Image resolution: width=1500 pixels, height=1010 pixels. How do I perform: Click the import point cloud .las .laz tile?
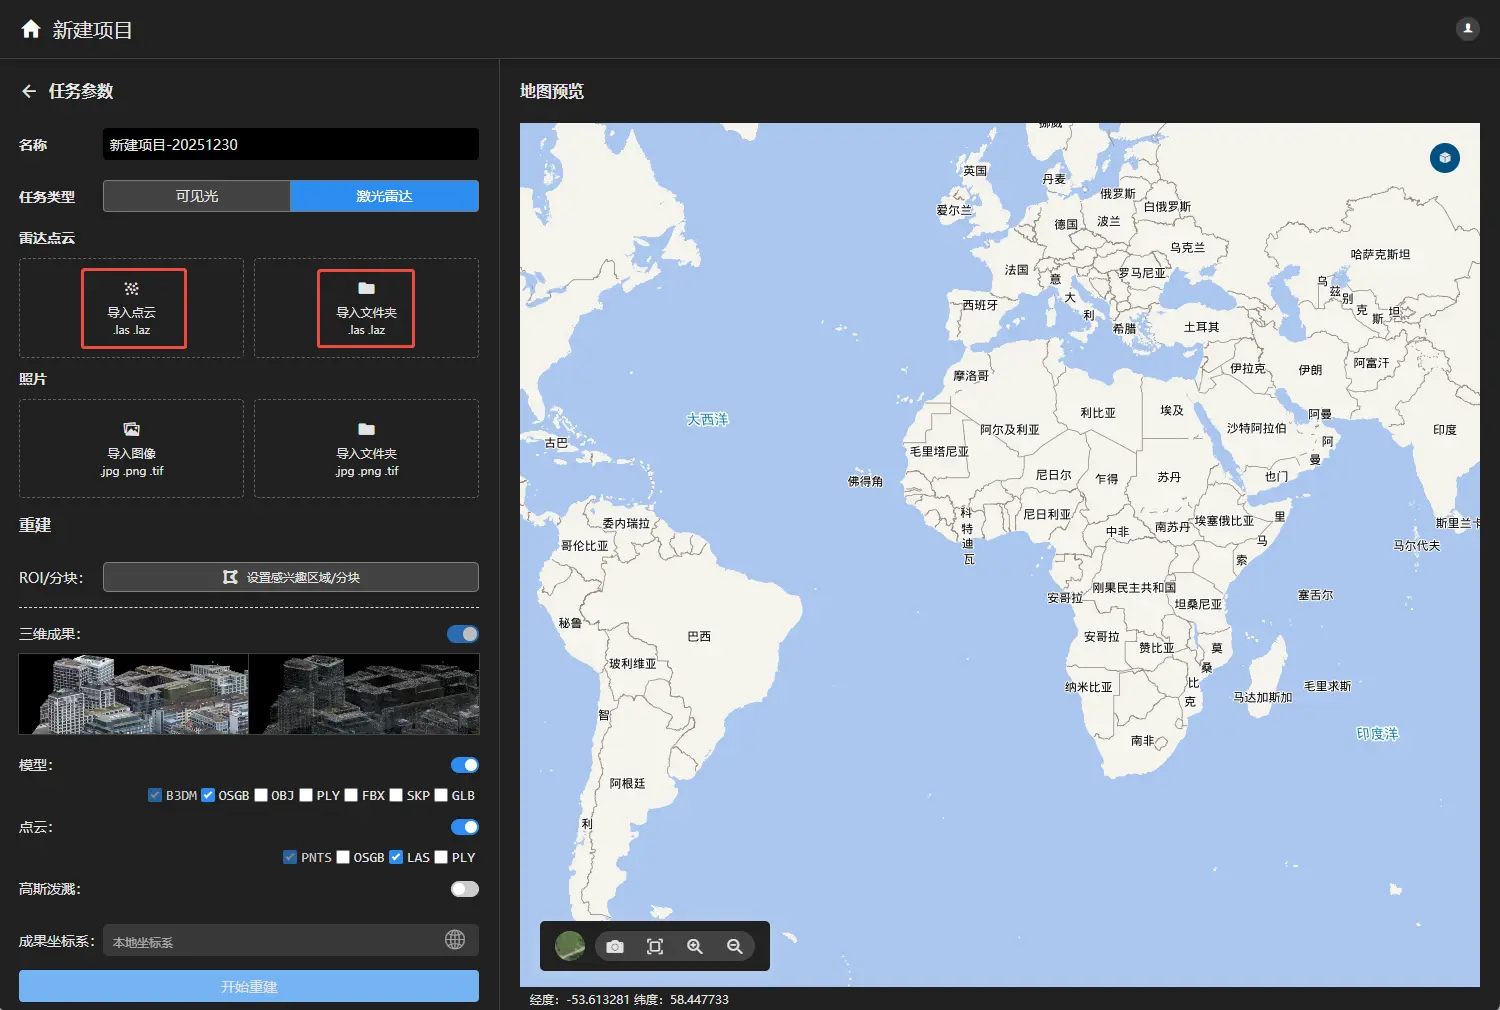133,308
